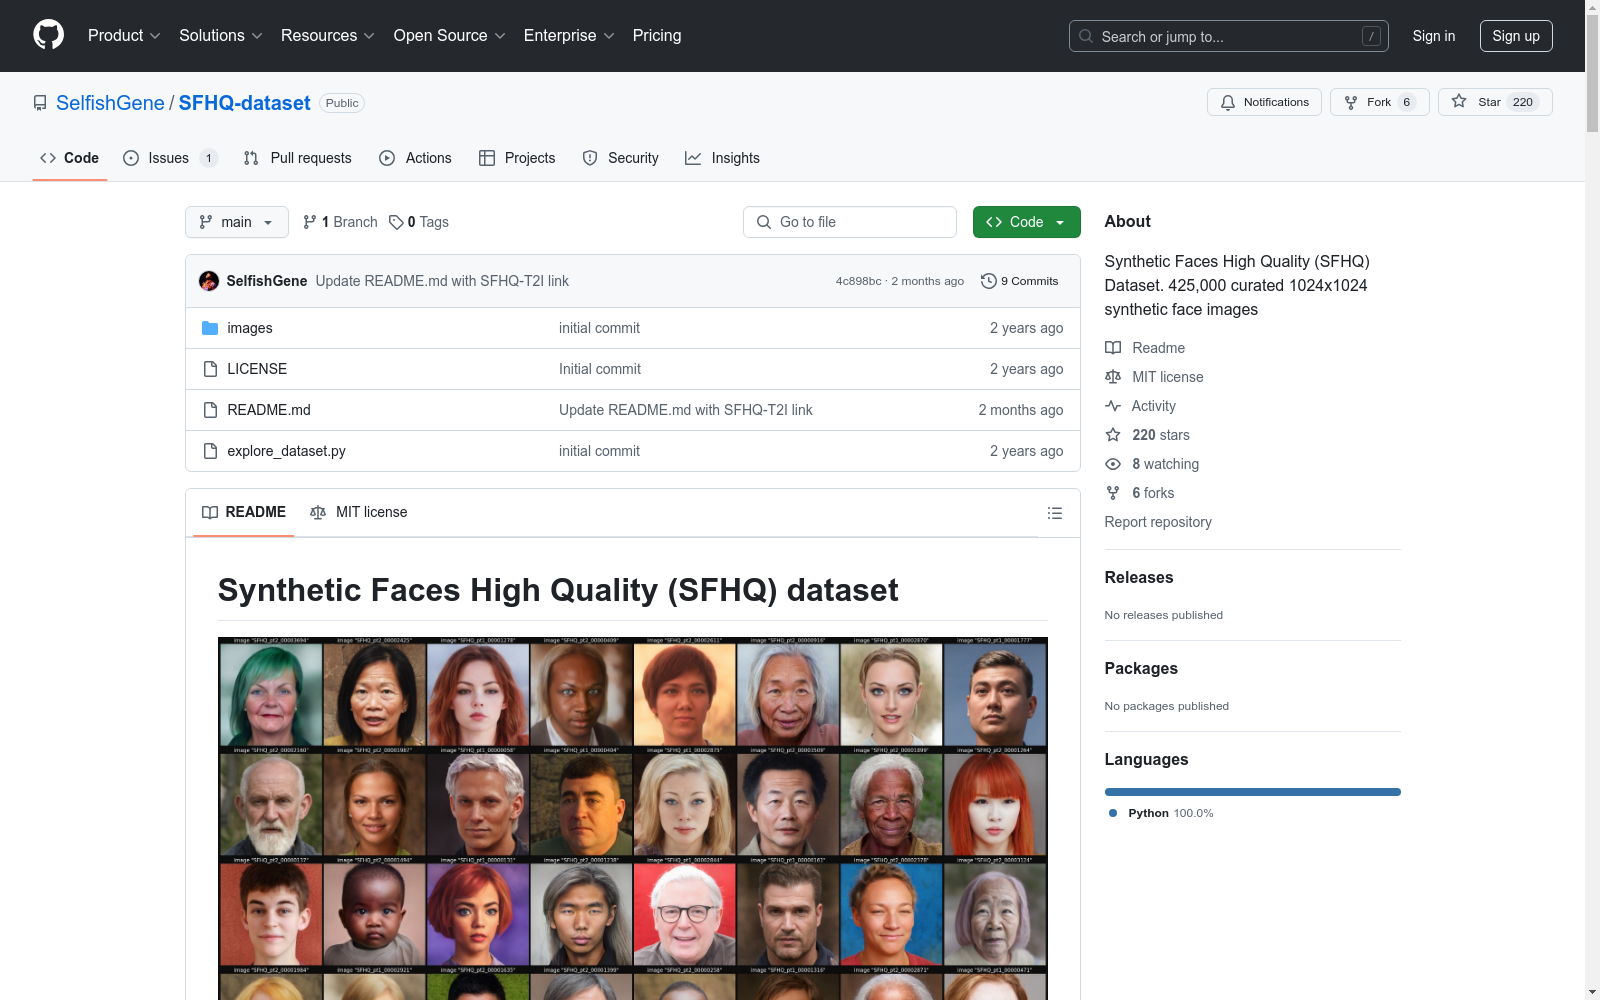Click the Activity pulse icon

[1113, 406]
